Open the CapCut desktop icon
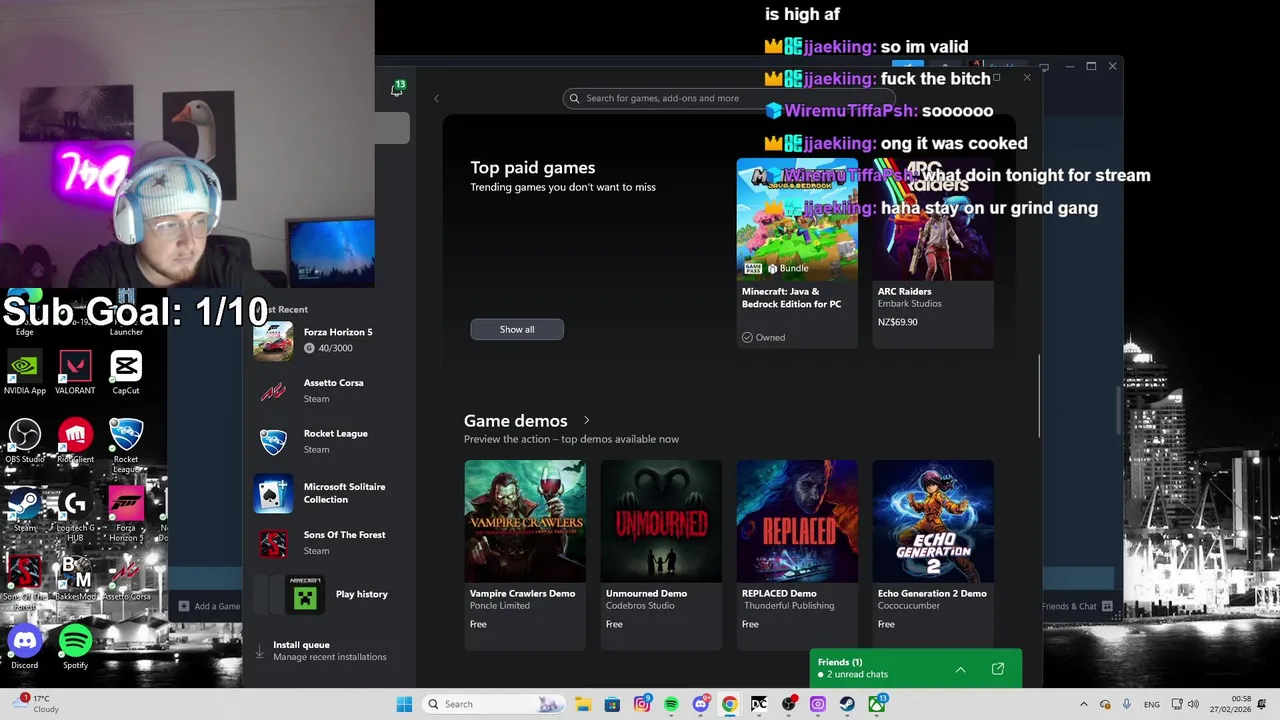Screen dimensions: 1280x720 pyautogui.click(x=126, y=373)
